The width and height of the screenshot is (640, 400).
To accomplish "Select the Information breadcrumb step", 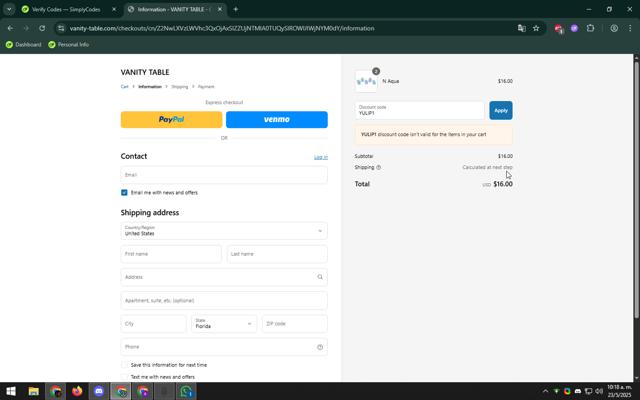I will [150, 87].
